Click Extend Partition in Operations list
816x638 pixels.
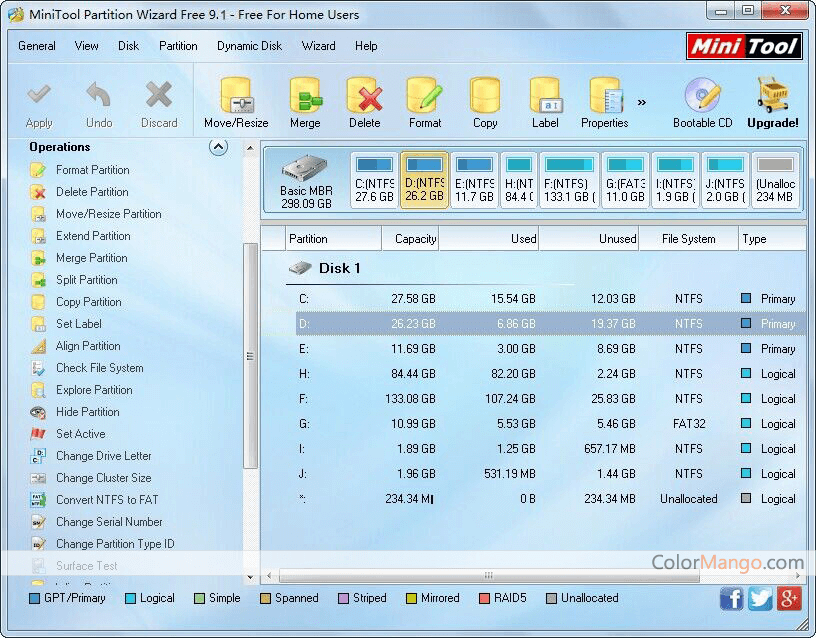93,236
